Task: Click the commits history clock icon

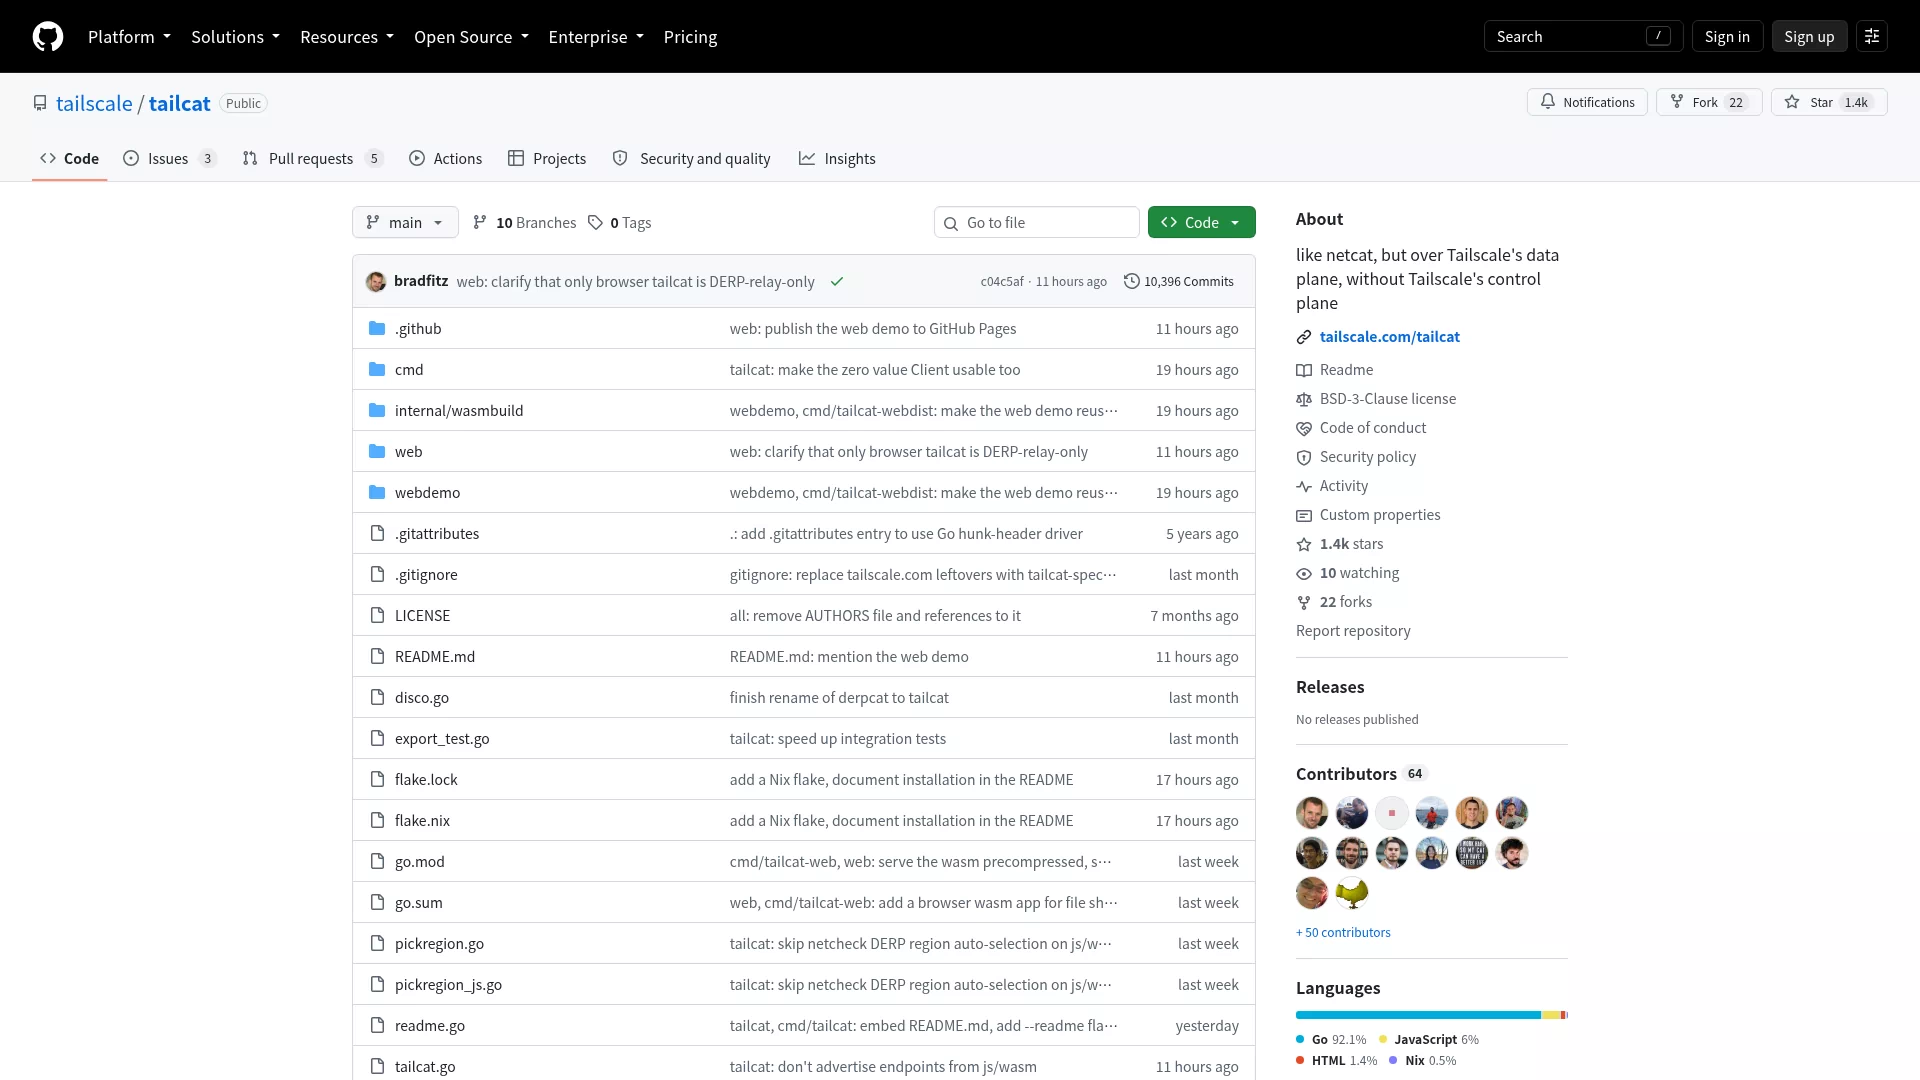Action: coord(1132,282)
